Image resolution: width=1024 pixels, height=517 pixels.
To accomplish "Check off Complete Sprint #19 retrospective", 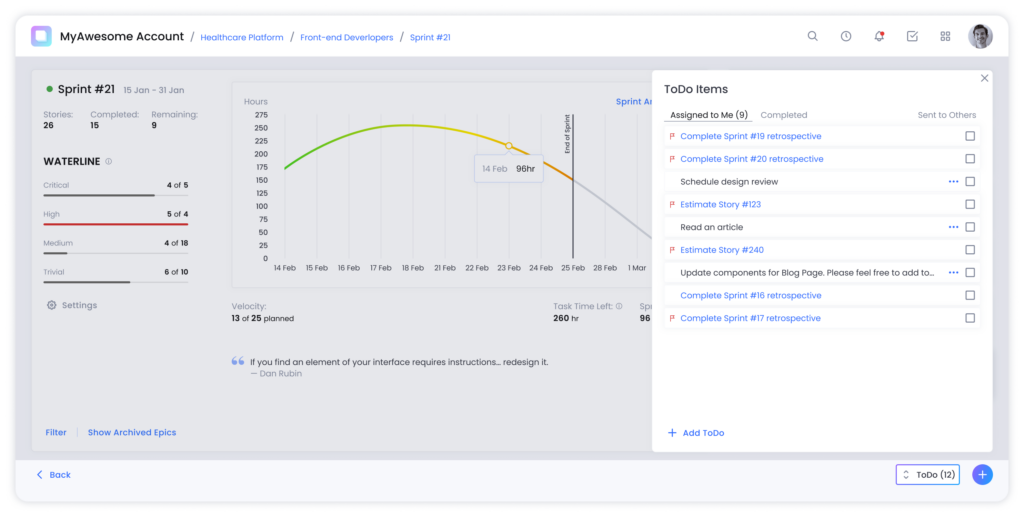I will 970,136.
